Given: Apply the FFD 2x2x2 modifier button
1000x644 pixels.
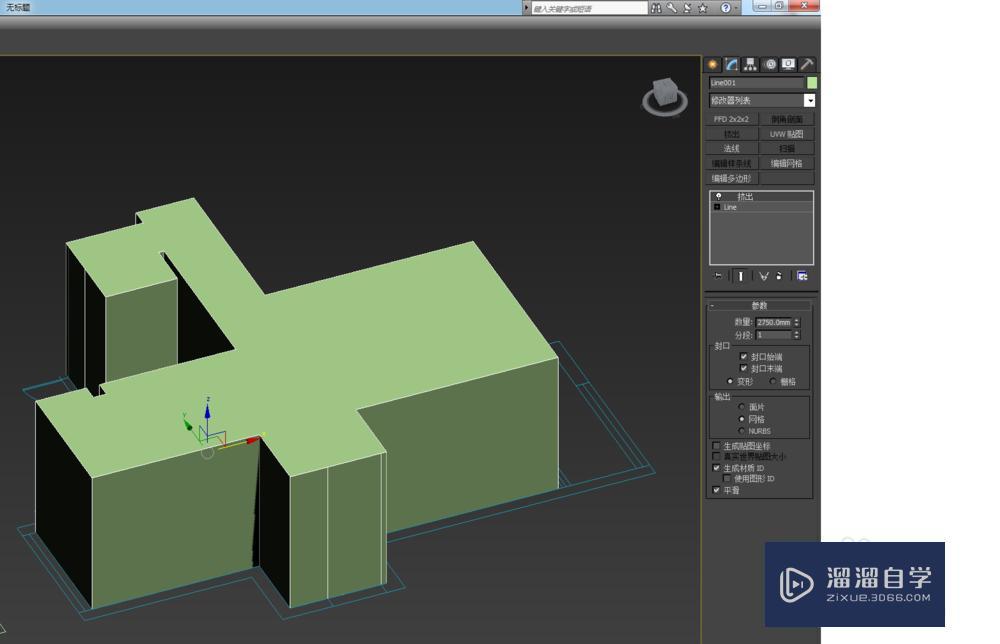Looking at the screenshot, I should click(732, 119).
